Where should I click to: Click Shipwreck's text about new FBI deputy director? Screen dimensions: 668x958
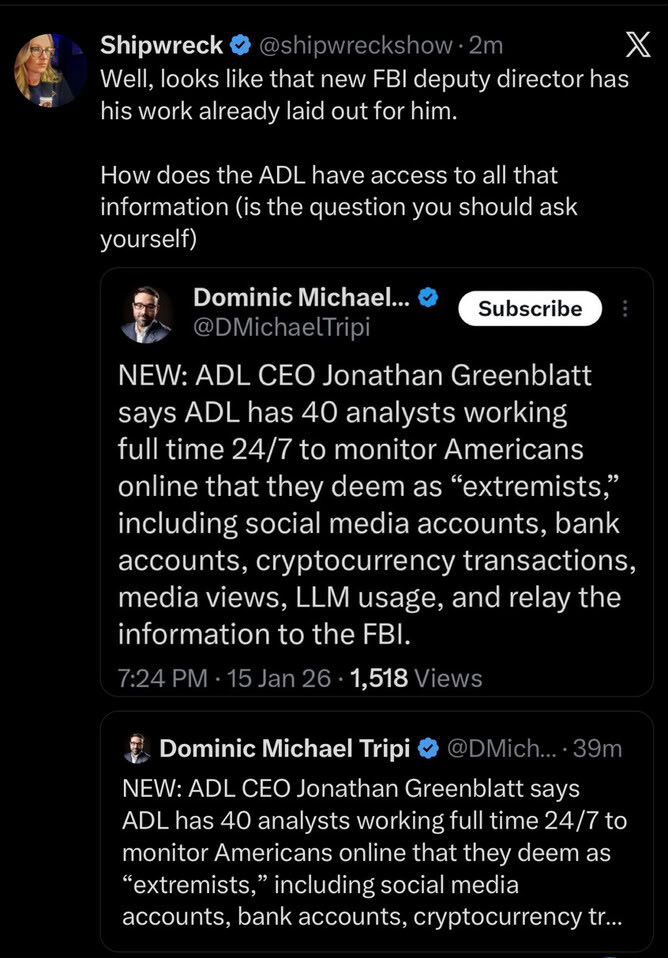(x=364, y=94)
